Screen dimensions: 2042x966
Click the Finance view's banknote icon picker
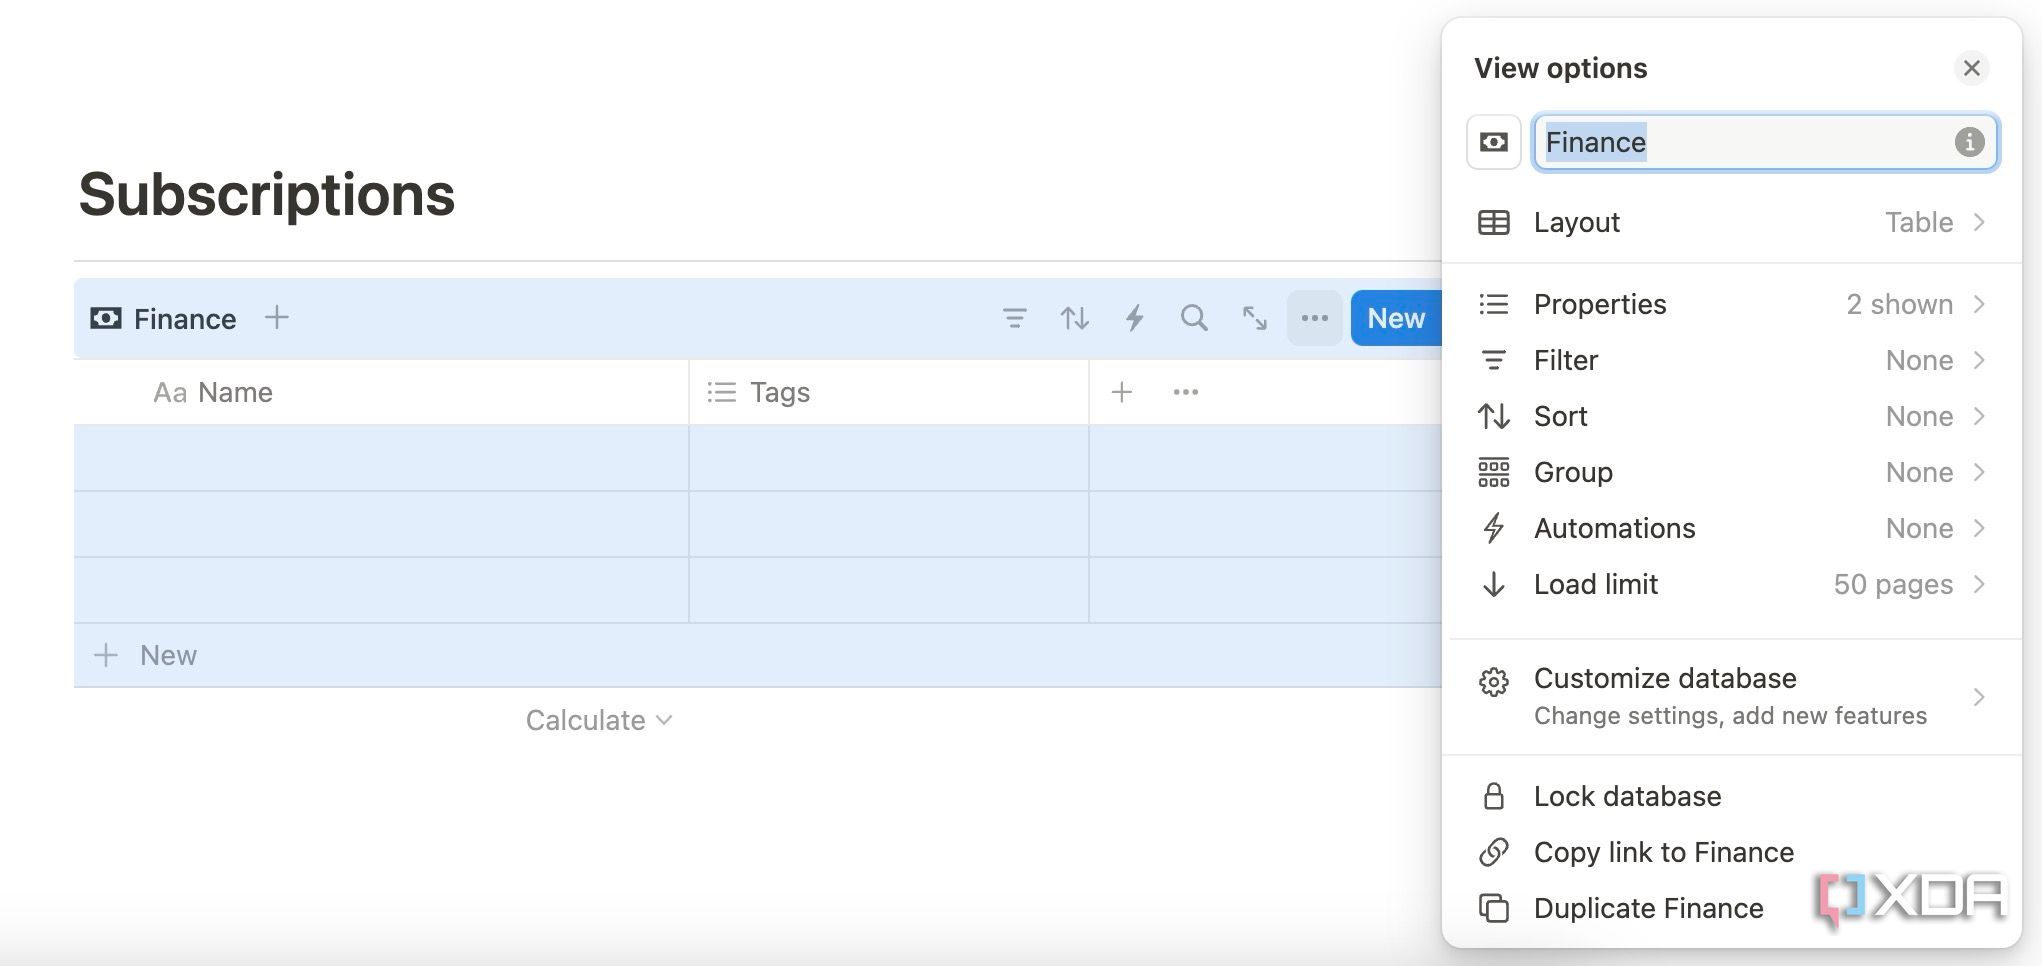pos(1493,142)
